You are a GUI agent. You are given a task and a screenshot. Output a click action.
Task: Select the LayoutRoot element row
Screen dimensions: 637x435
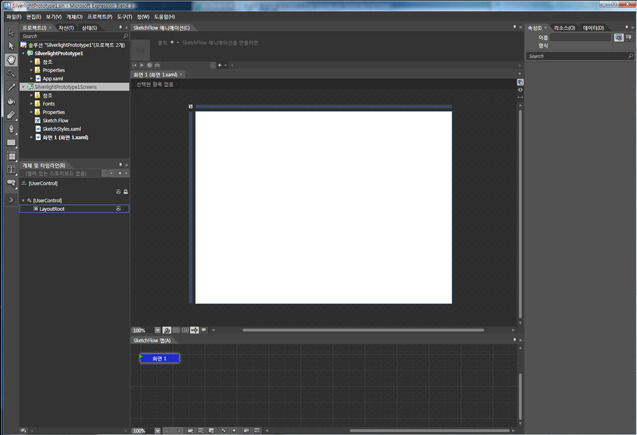coord(74,209)
